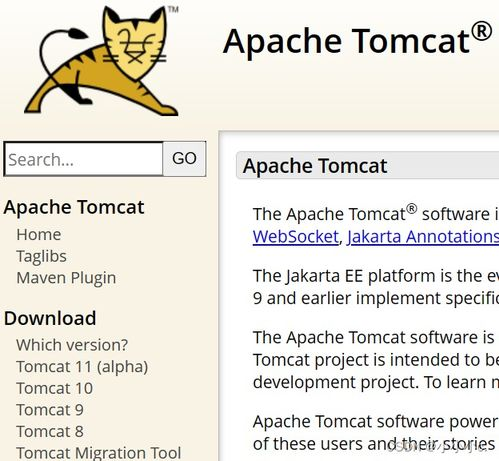This screenshot has width=499, height=461.
Task: Select the Tomcat 9 download link
Action: [50, 410]
